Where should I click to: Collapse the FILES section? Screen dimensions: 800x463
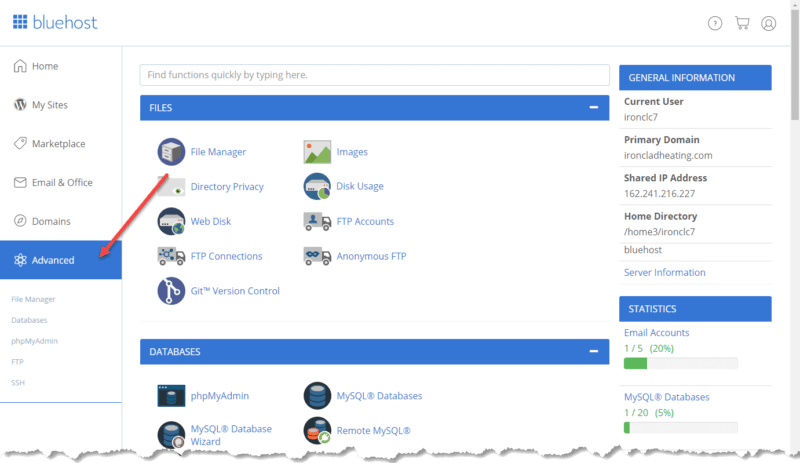(x=593, y=107)
